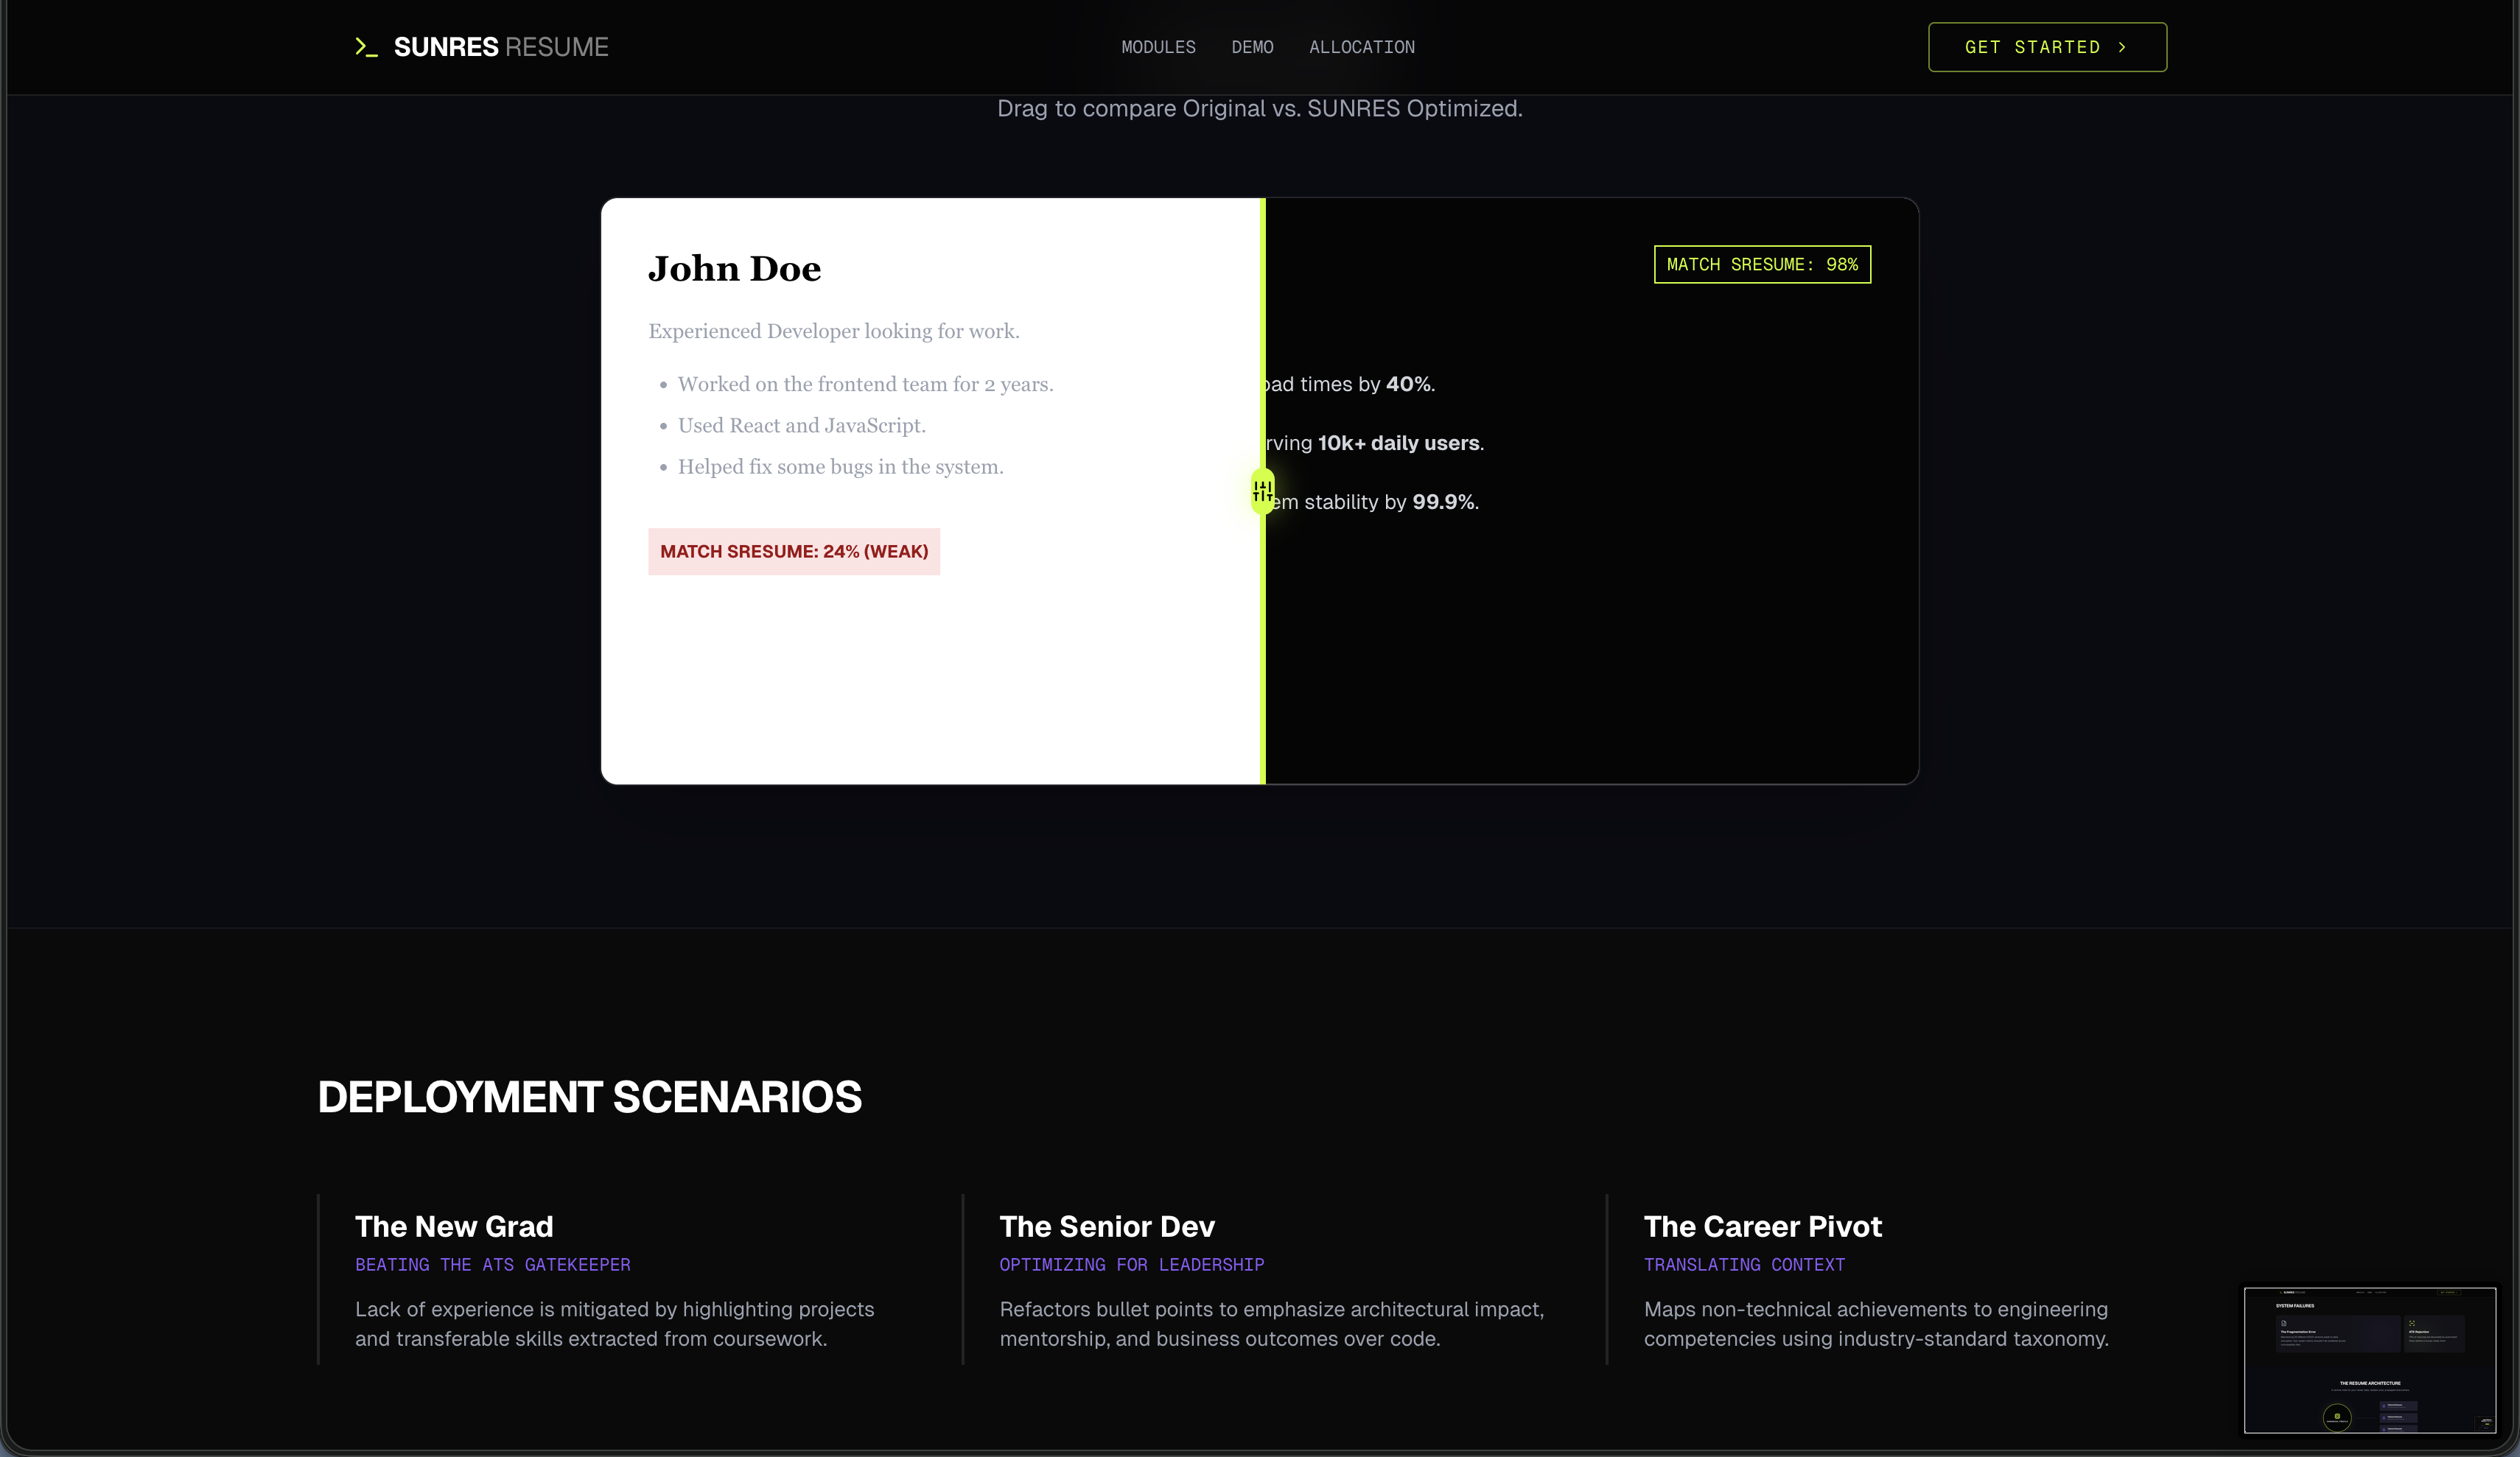Select The New Grad scenario title
Screen dimensions: 2520x1457
[x=454, y=1226]
